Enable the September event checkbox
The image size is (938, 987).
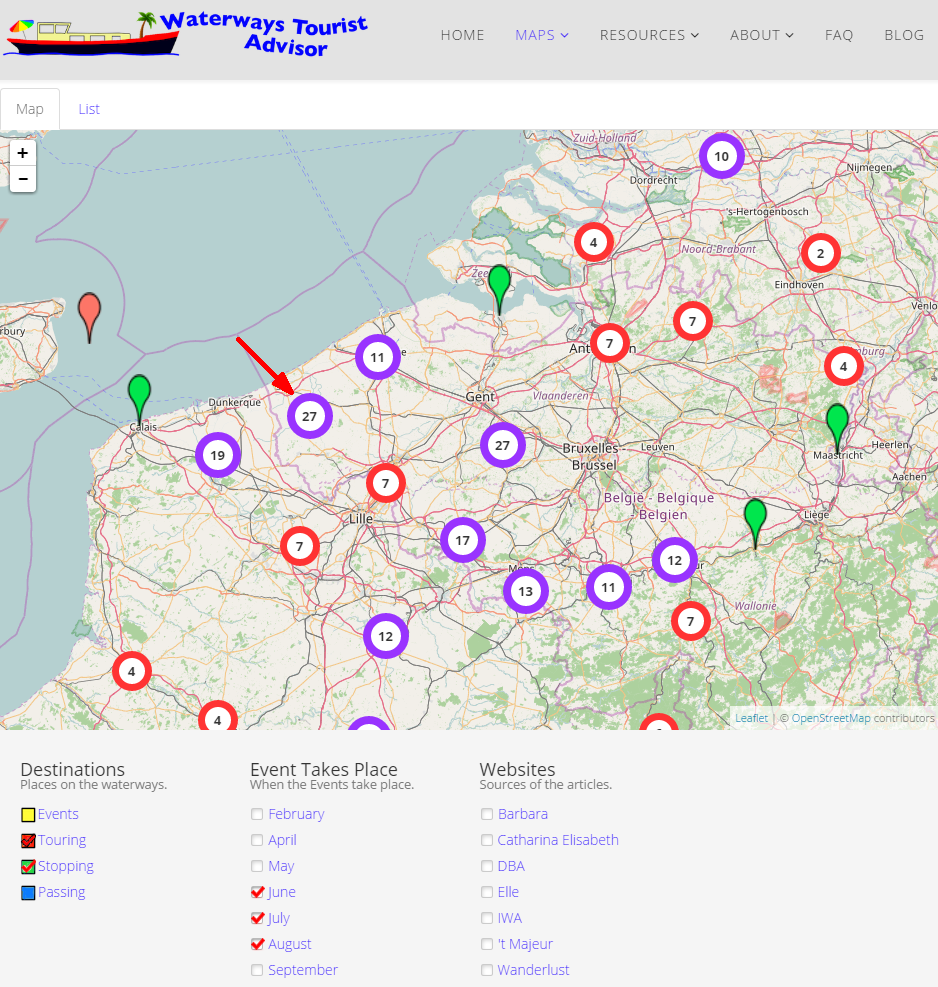click(x=258, y=970)
